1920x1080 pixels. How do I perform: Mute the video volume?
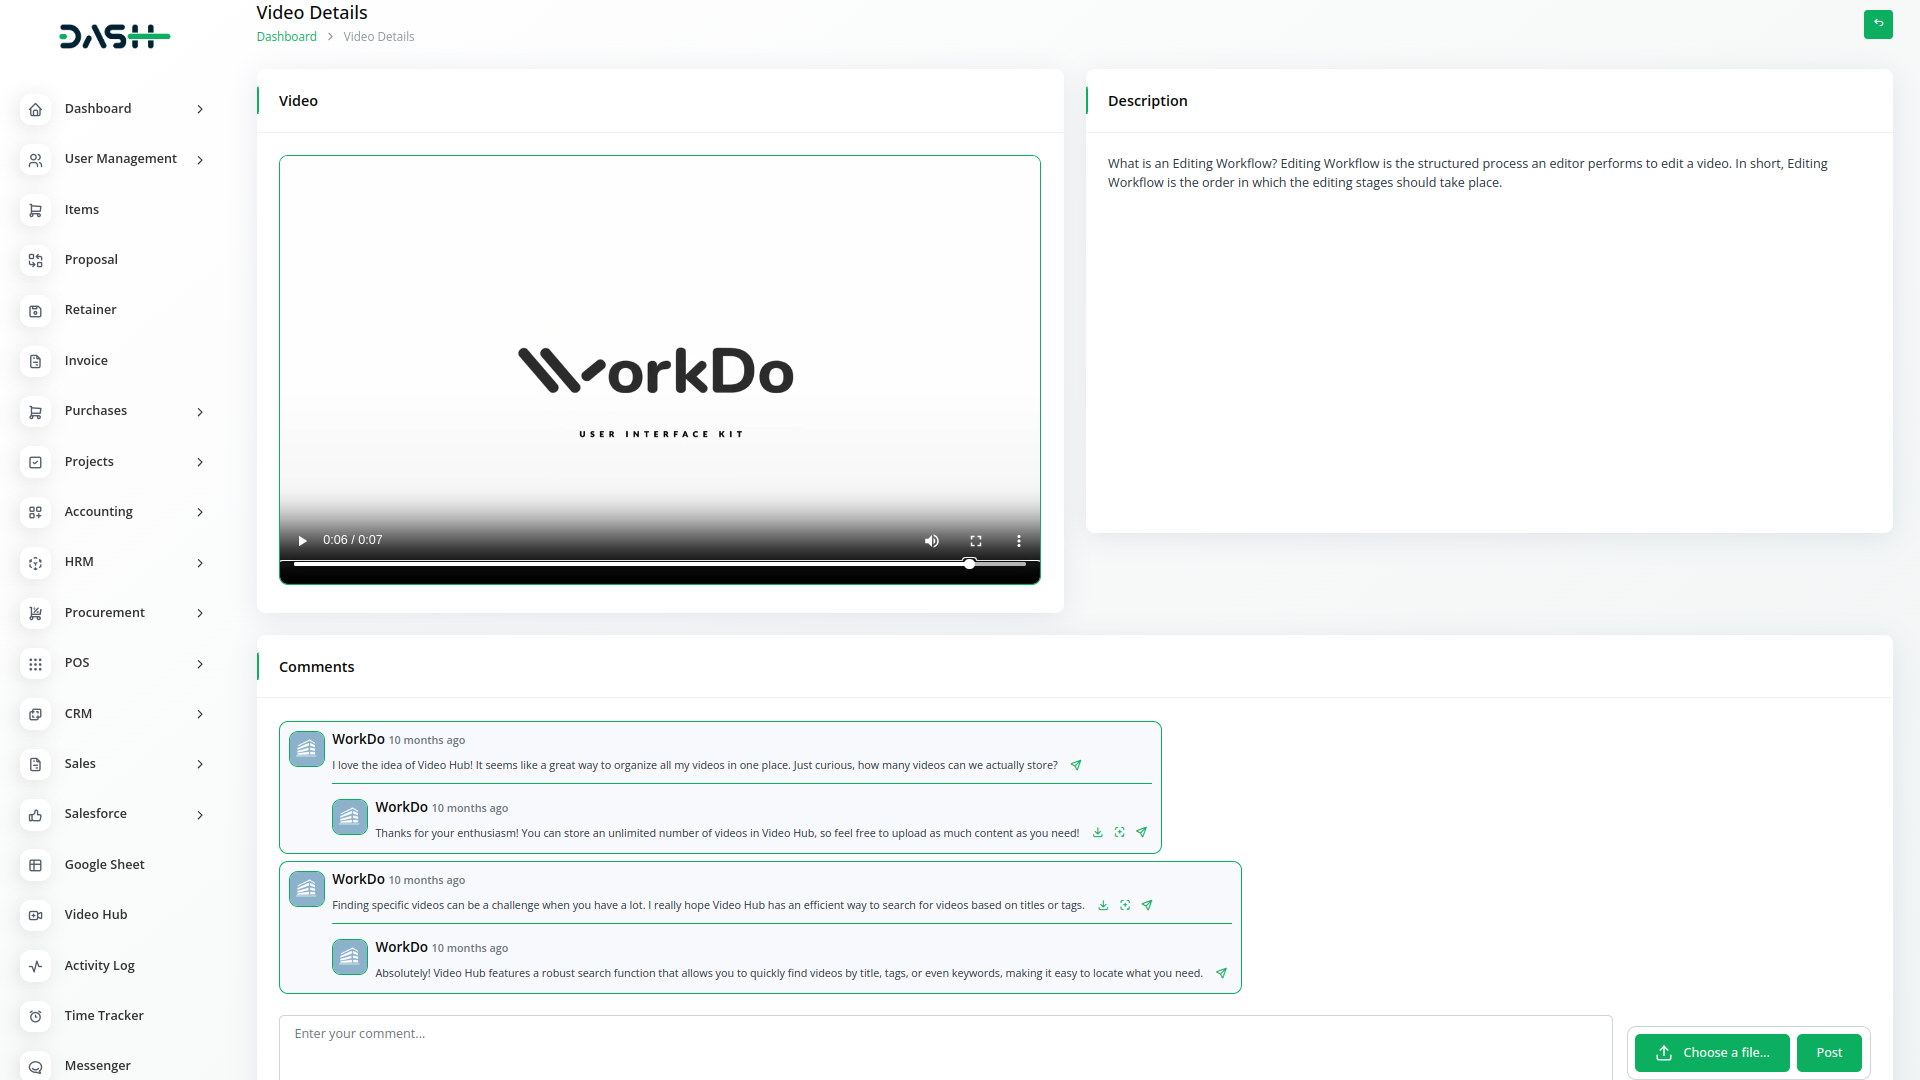(931, 541)
